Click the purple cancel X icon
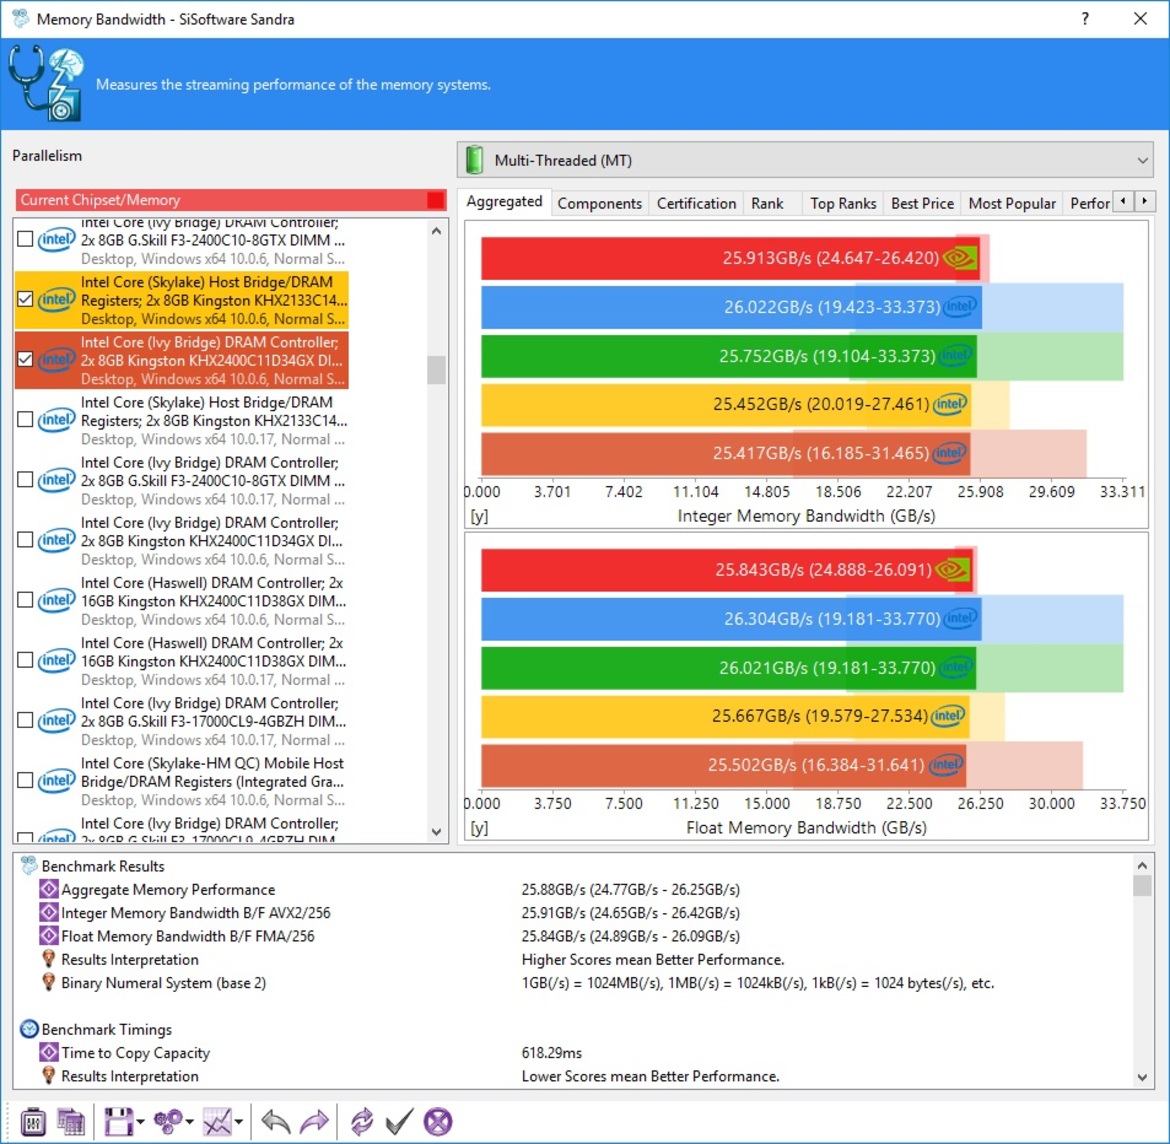1170x1144 pixels. click(438, 1122)
